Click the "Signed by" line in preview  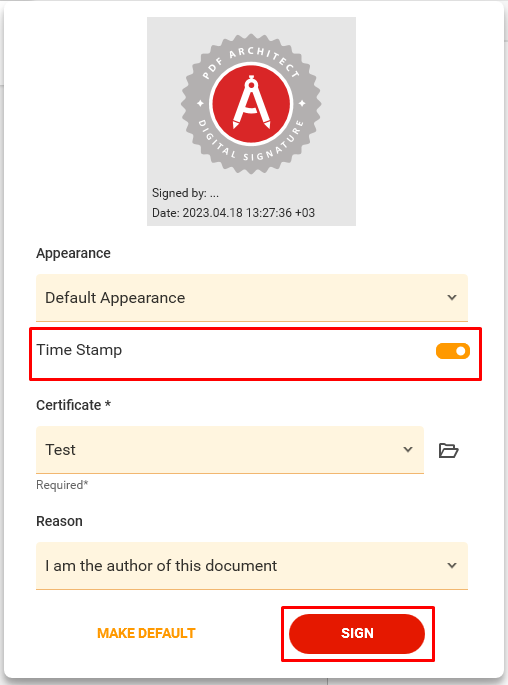click(185, 193)
